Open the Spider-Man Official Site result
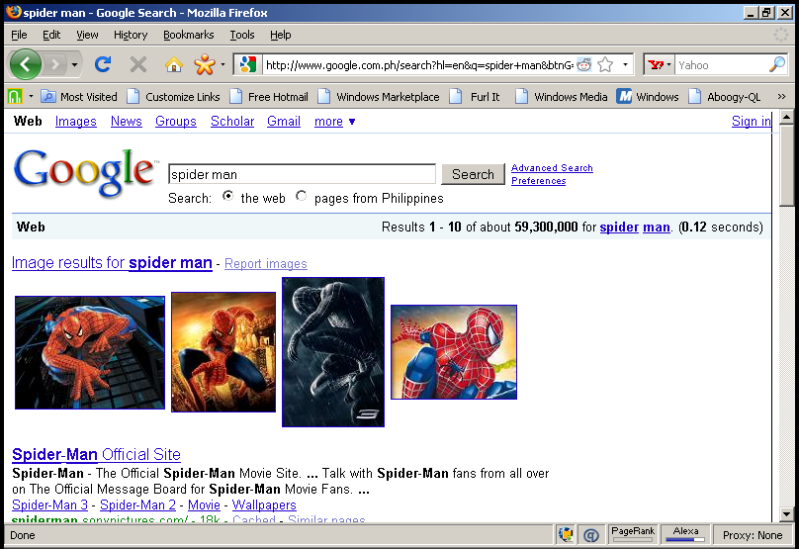 (96, 454)
